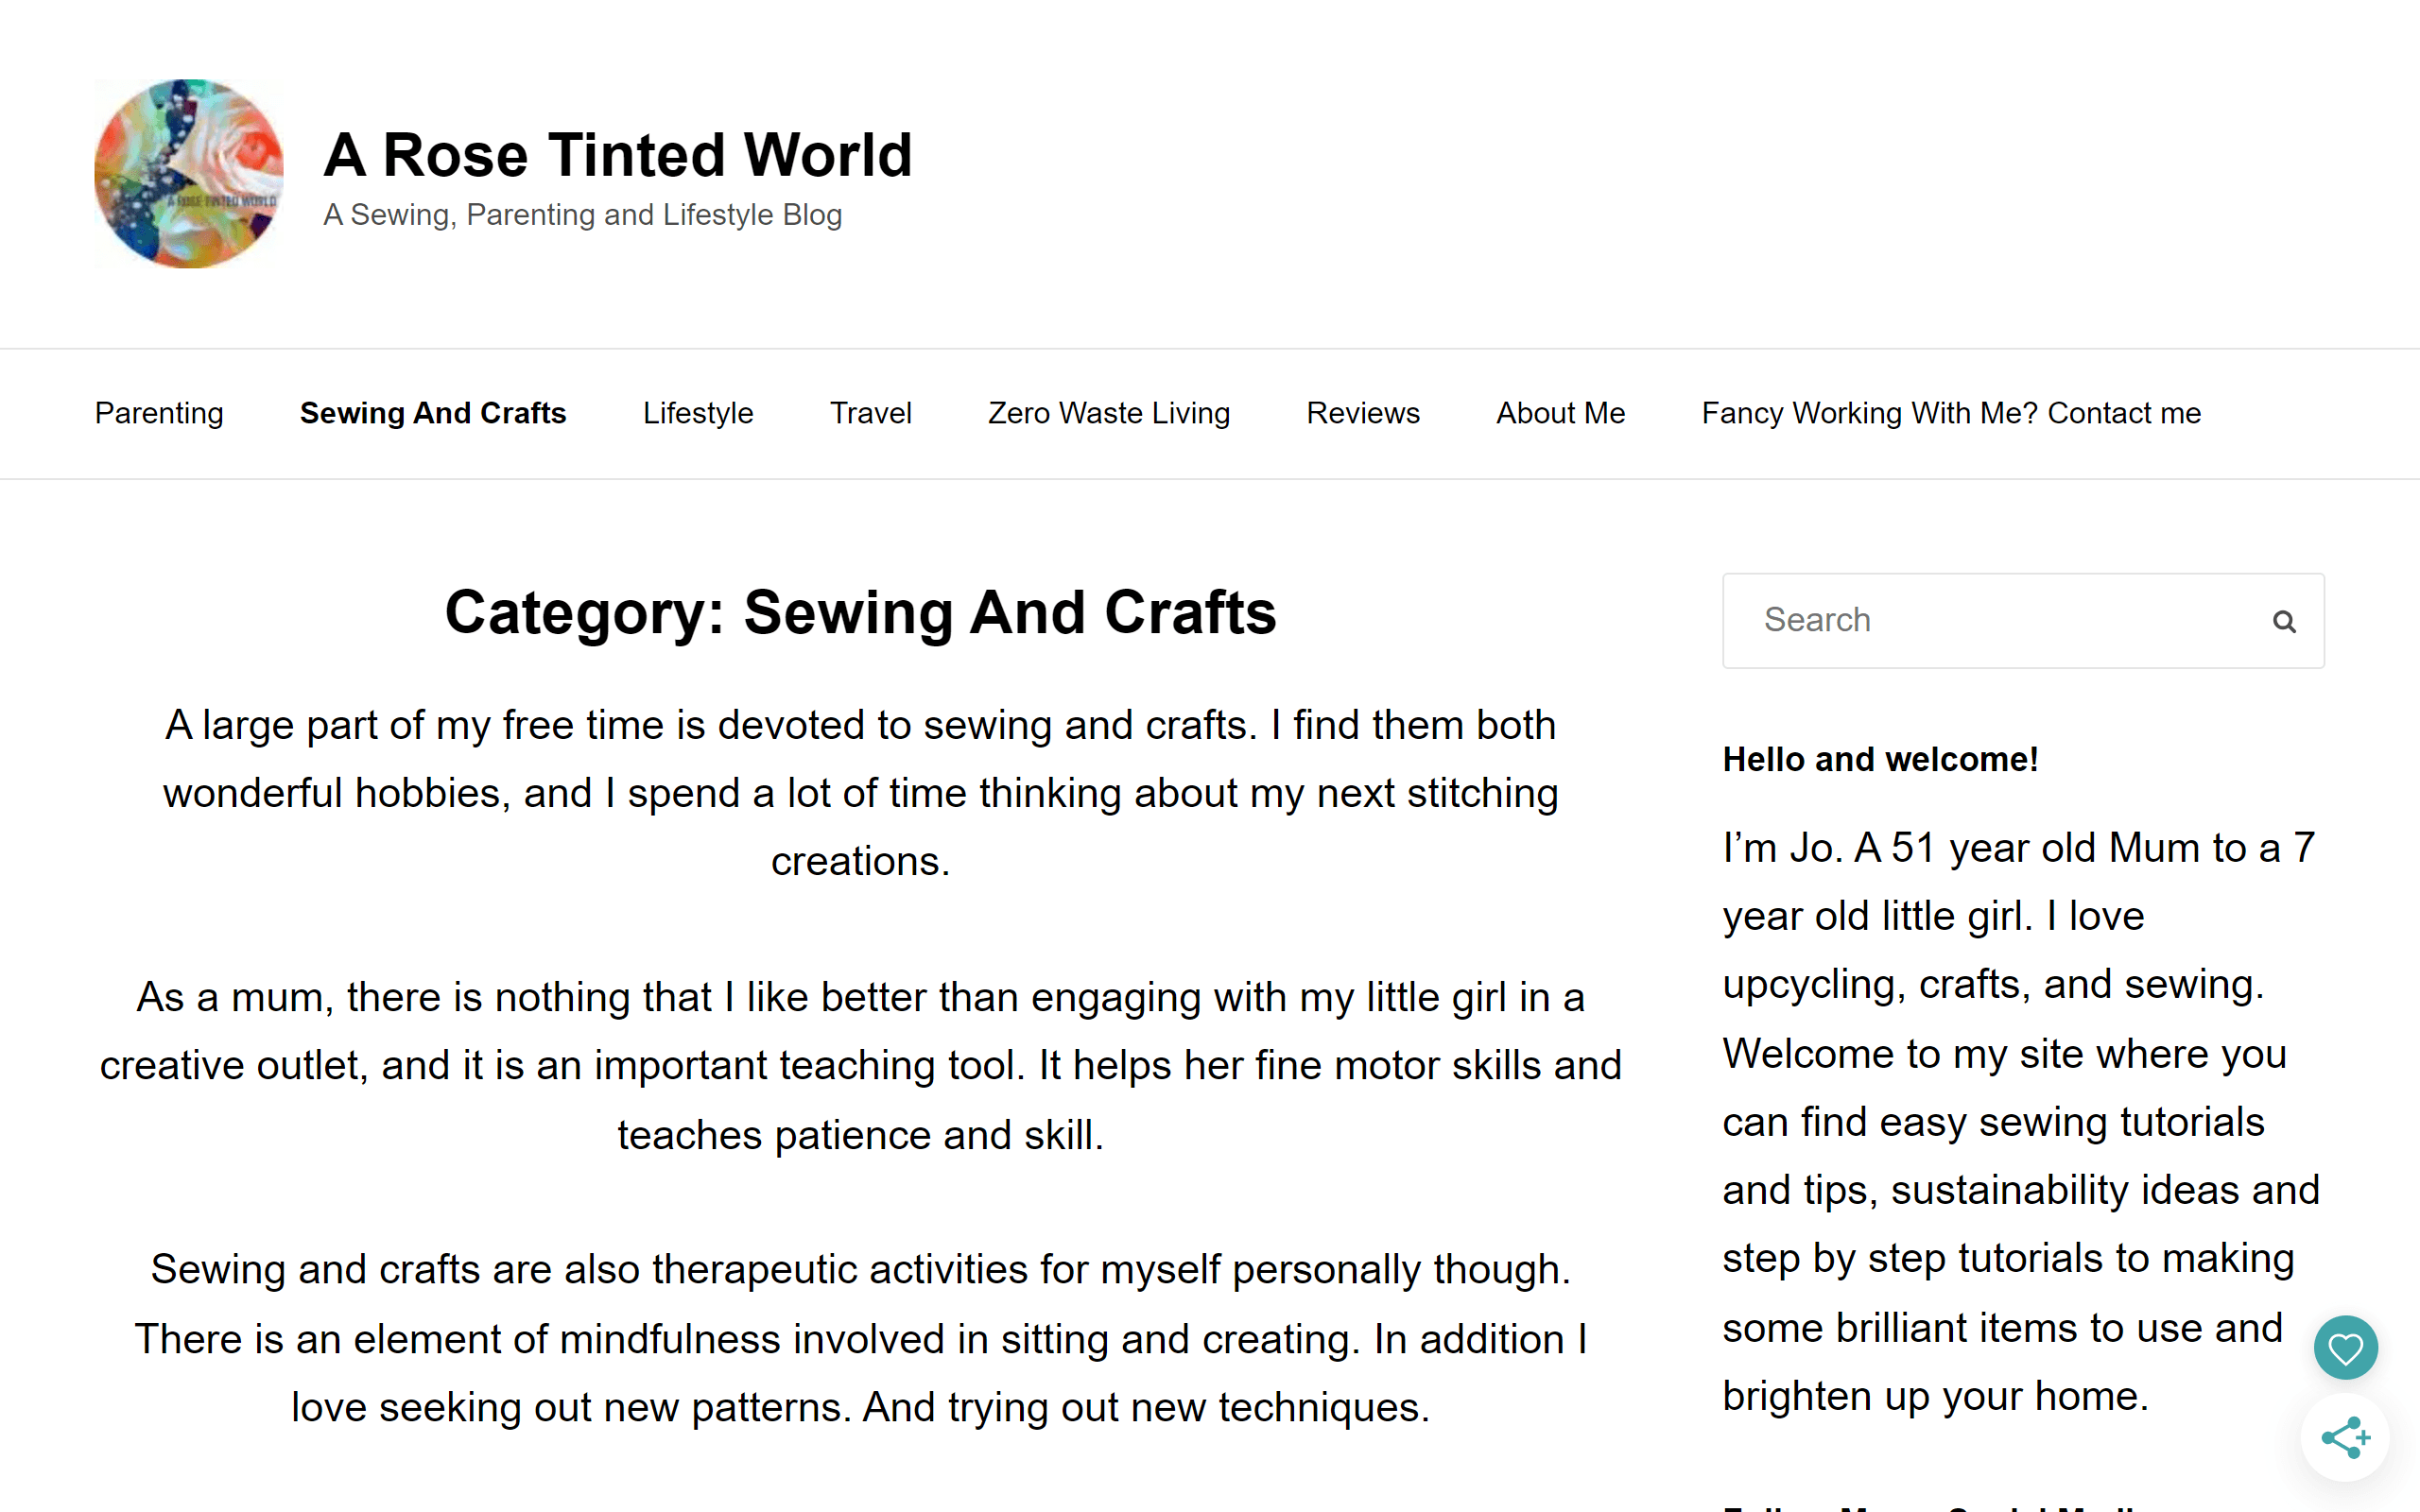Click the blog tagline under the title
This screenshot has width=2420, height=1512.
coord(582,215)
